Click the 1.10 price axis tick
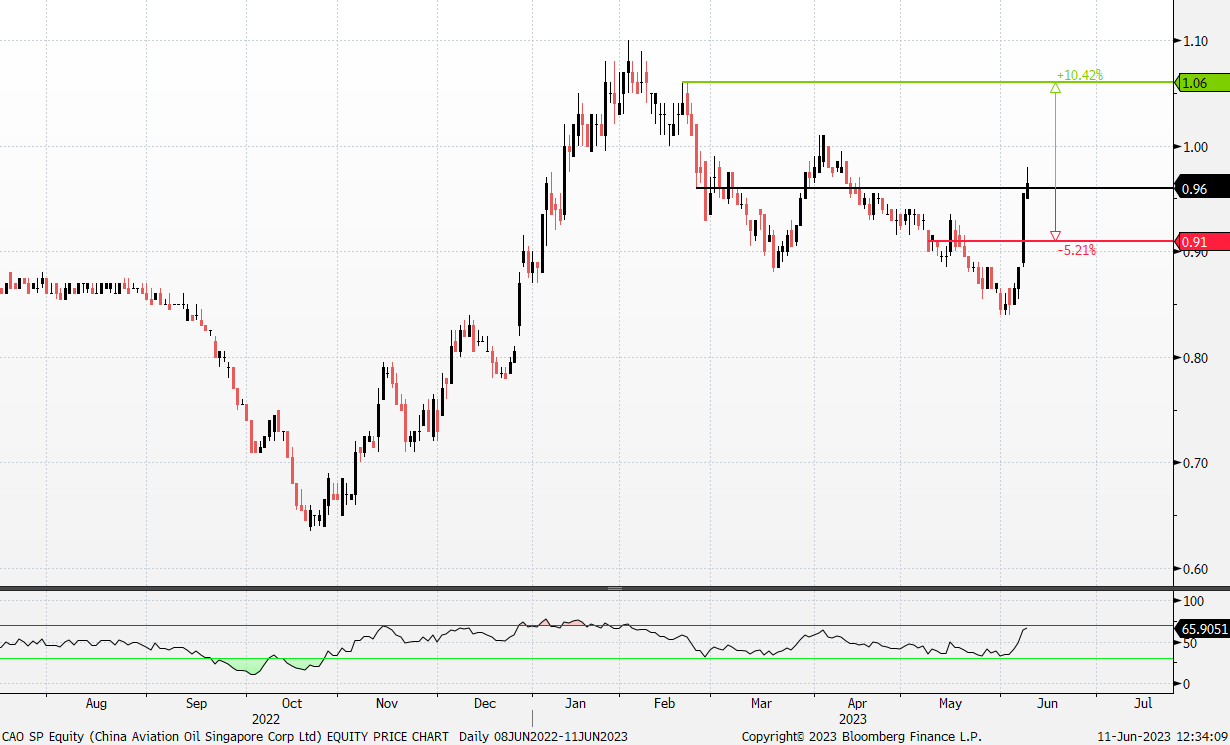Screen dimensions: 1230x745 tap(1195, 41)
